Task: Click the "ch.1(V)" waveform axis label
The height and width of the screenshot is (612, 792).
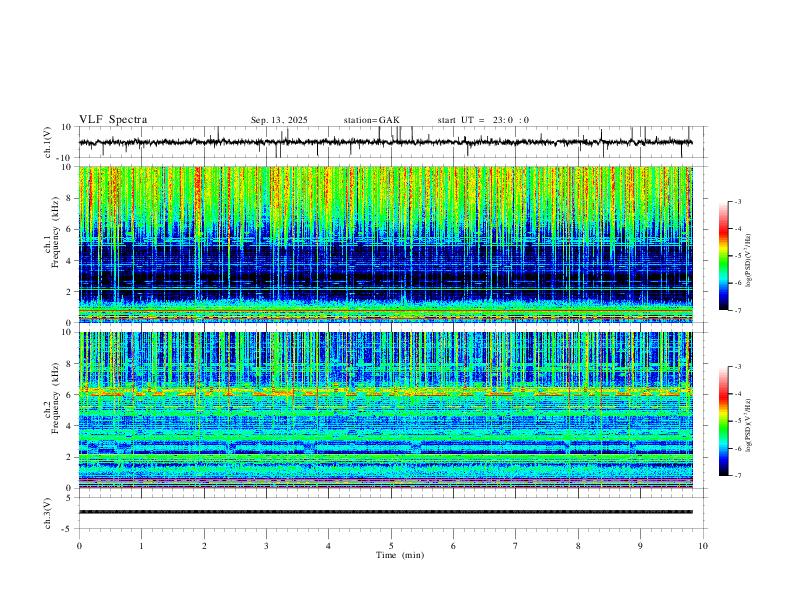Action: (48, 142)
